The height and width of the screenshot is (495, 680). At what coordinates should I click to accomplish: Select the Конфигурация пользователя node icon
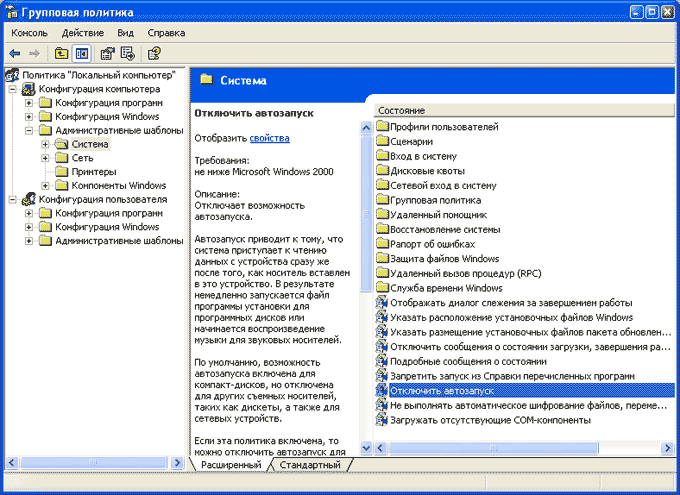[x=28, y=199]
